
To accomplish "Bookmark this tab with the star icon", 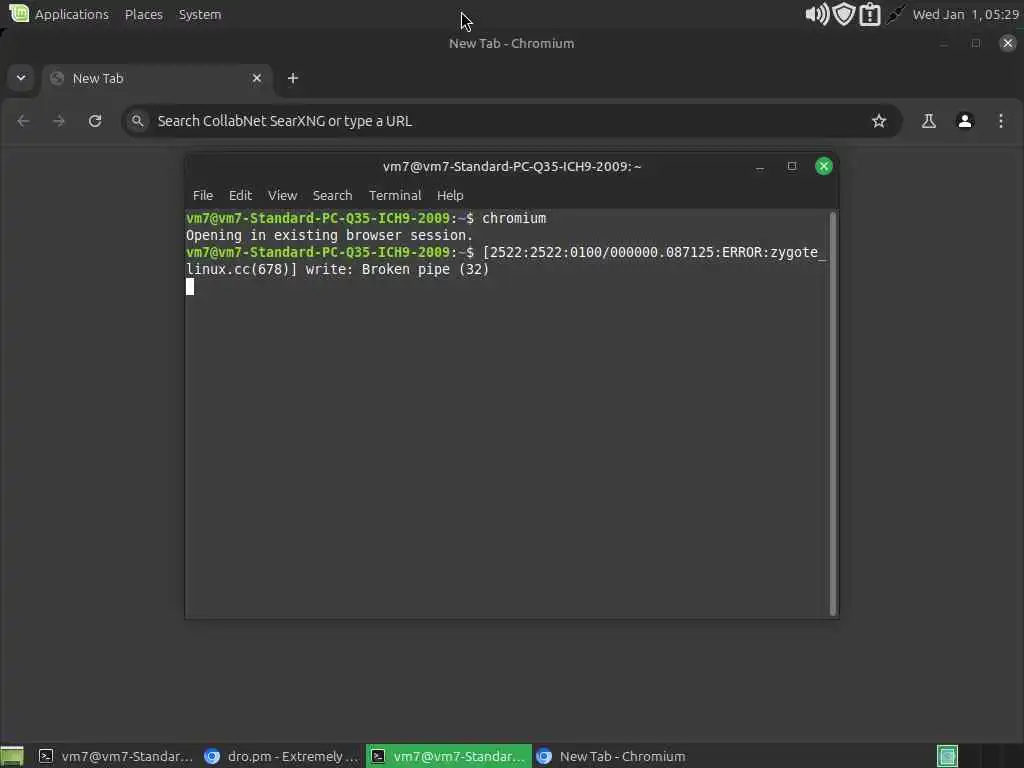I will (x=879, y=121).
